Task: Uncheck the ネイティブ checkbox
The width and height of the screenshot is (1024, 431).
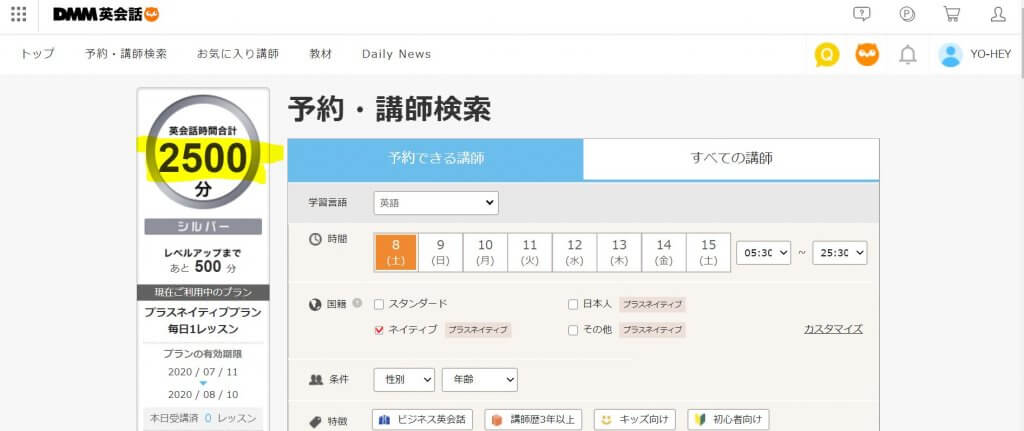Action: click(379, 330)
